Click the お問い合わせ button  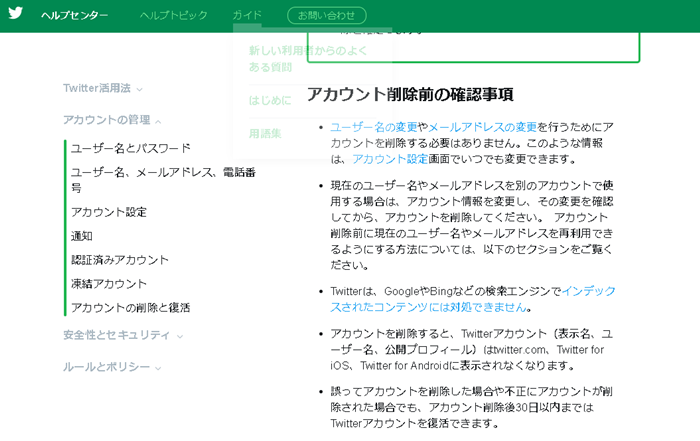326,16
